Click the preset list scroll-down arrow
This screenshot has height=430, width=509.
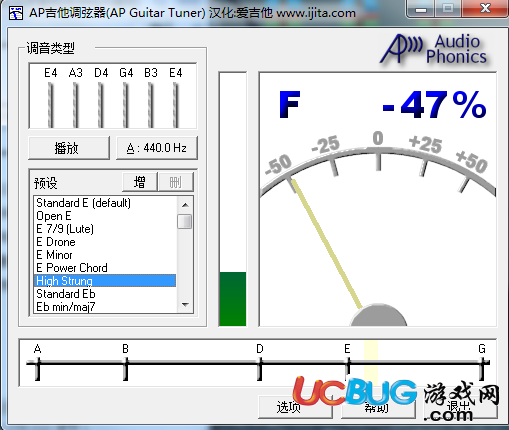pyautogui.click(x=185, y=305)
